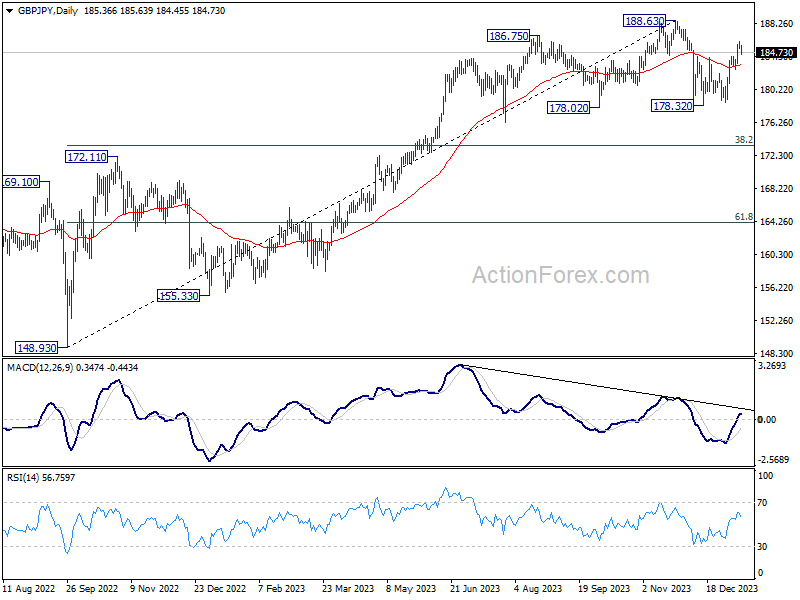Click the 186.750 price label

point(508,36)
